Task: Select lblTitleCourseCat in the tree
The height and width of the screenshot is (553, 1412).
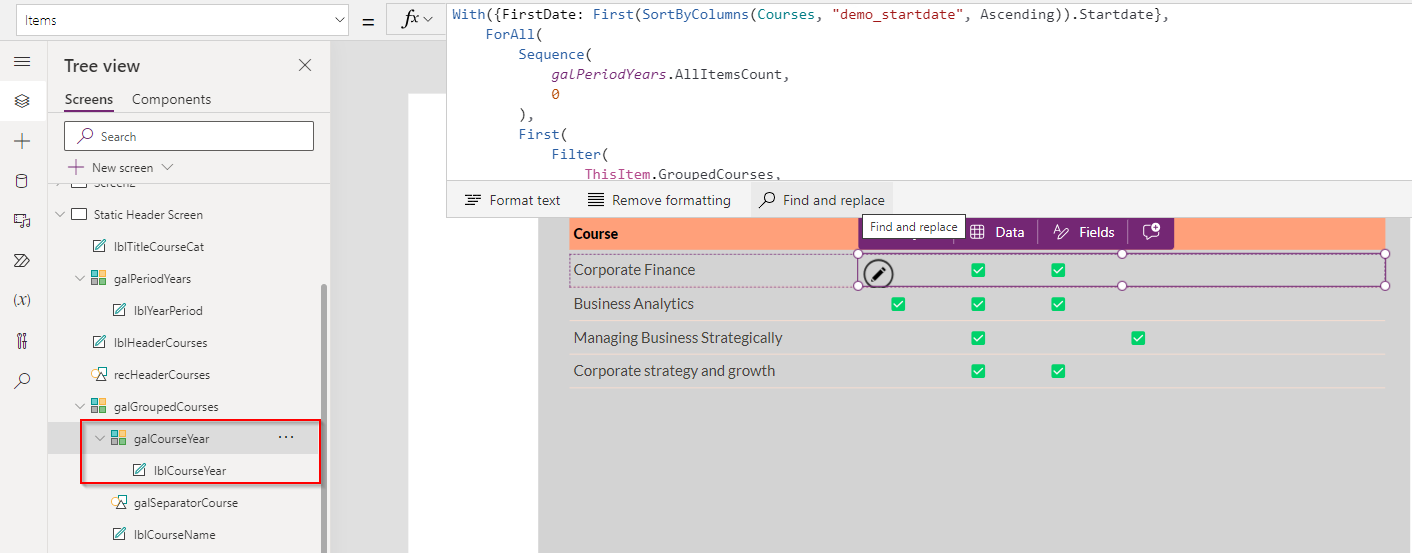Action: click(158, 246)
